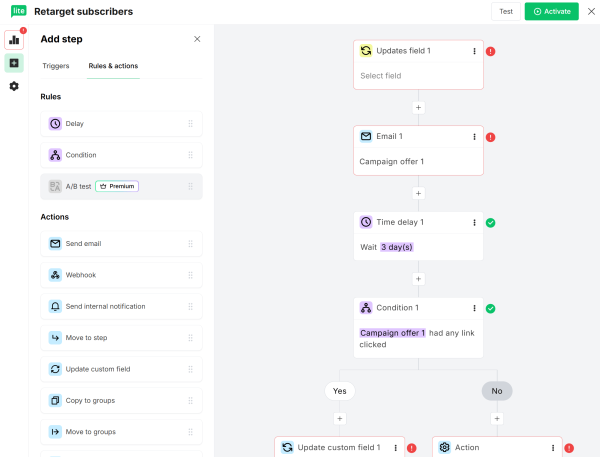Select the Yes branch label
This screenshot has height=457, width=600.
pyautogui.click(x=340, y=391)
